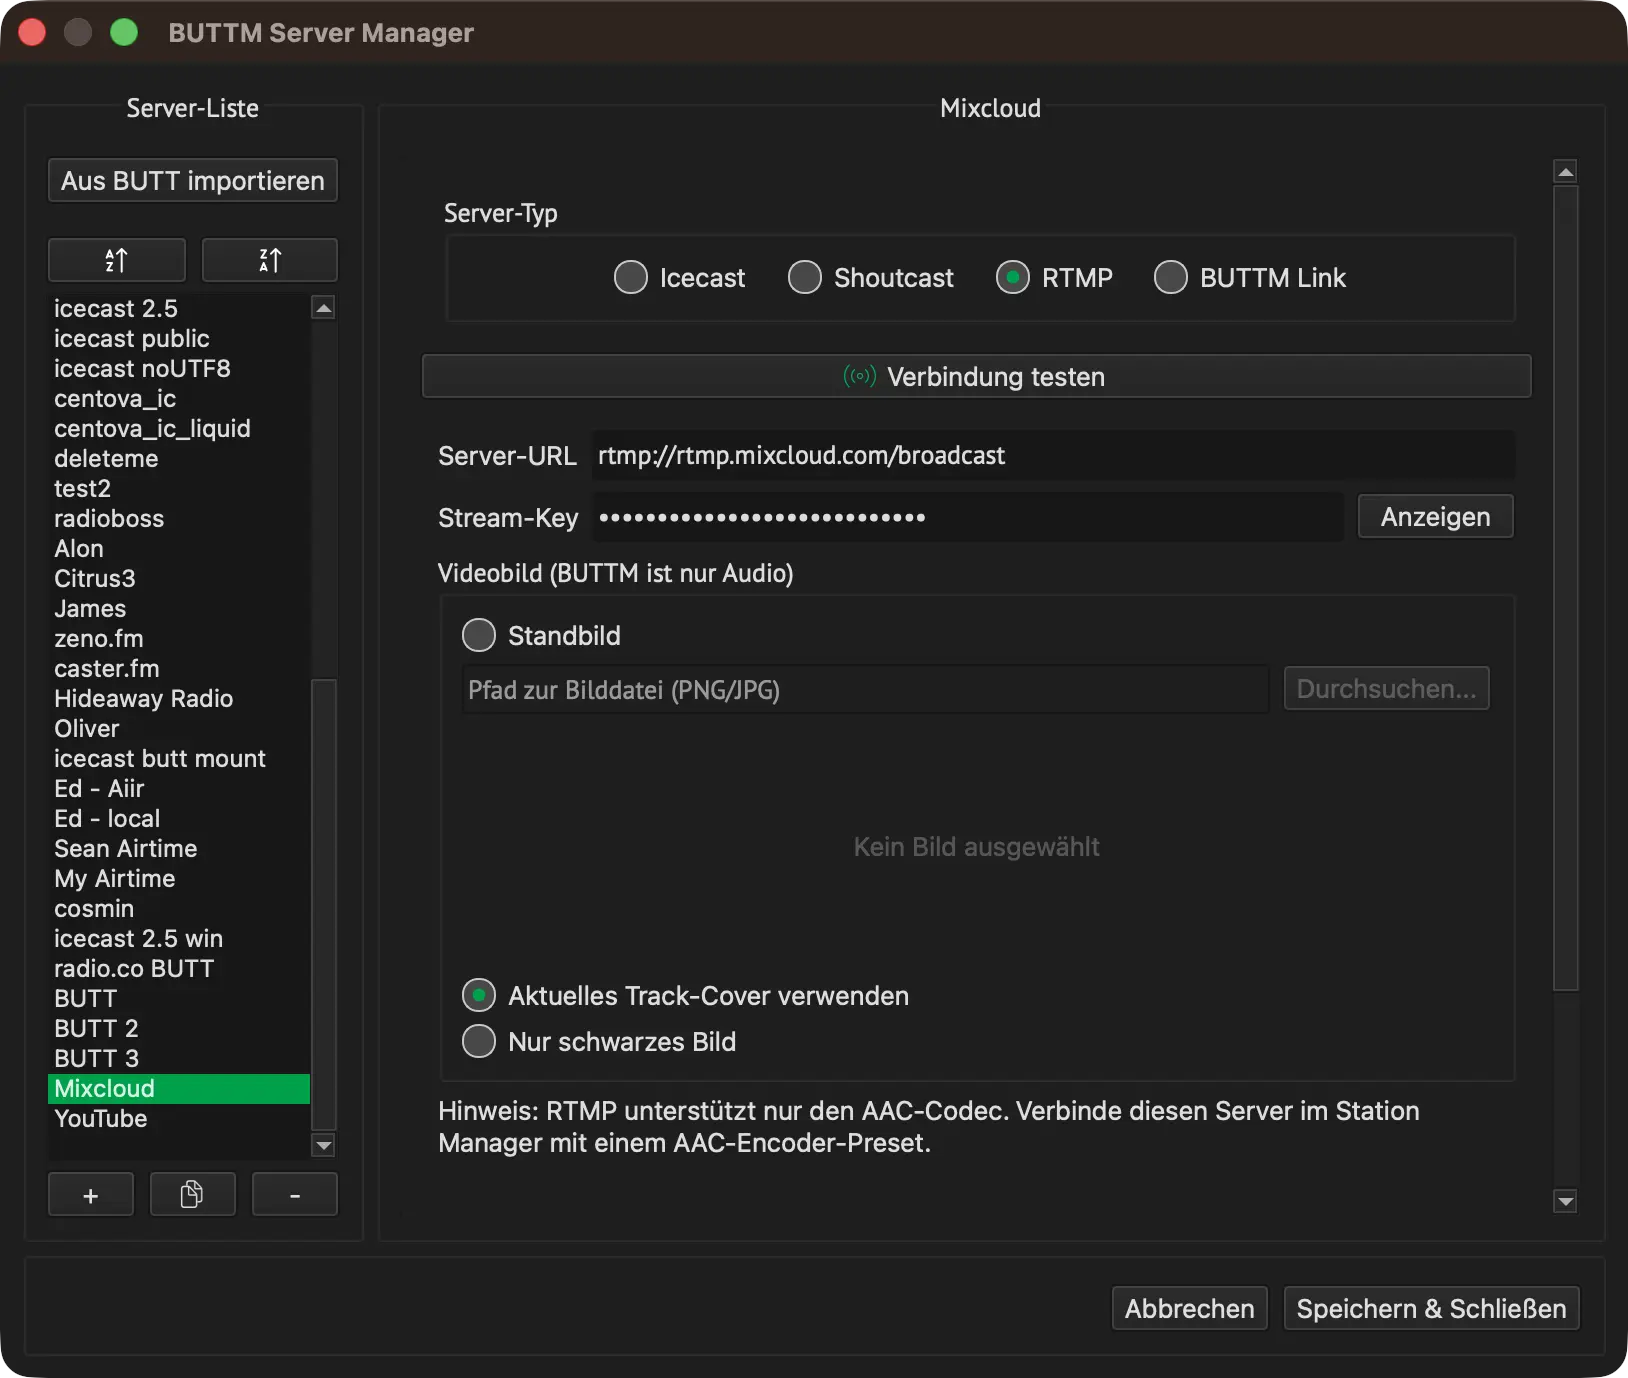Run Verbindung testen connection test

pyautogui.click(x=977, y=376)
